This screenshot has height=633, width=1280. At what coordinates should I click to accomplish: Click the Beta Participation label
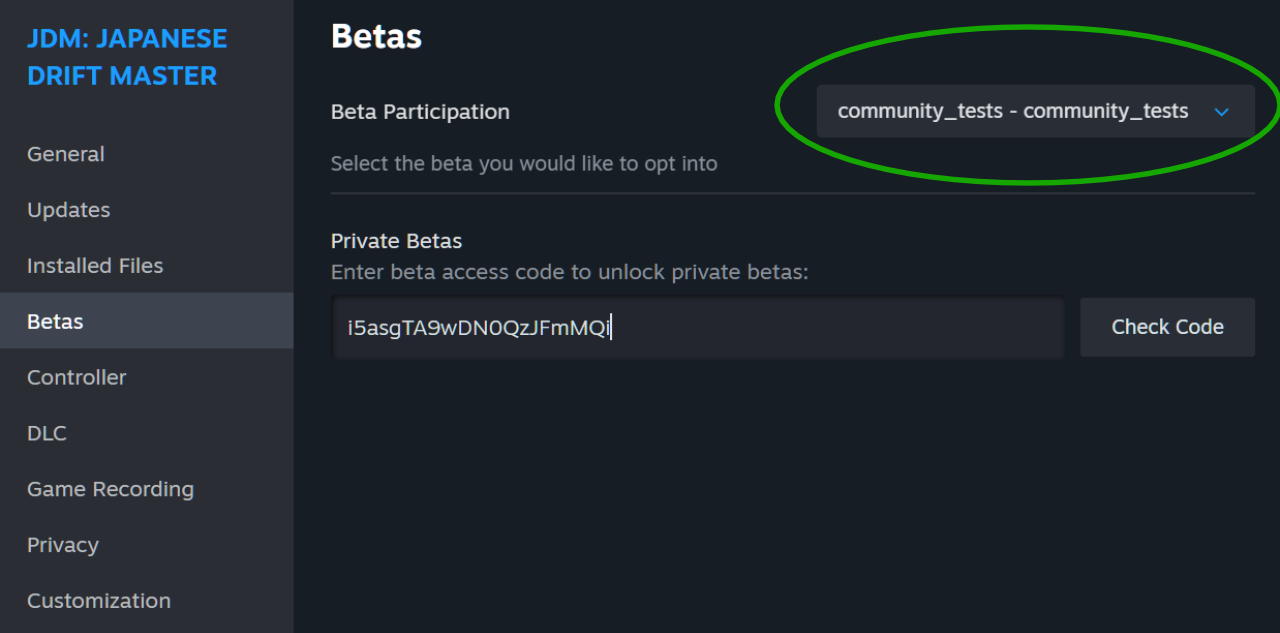[x=420, y=112]
